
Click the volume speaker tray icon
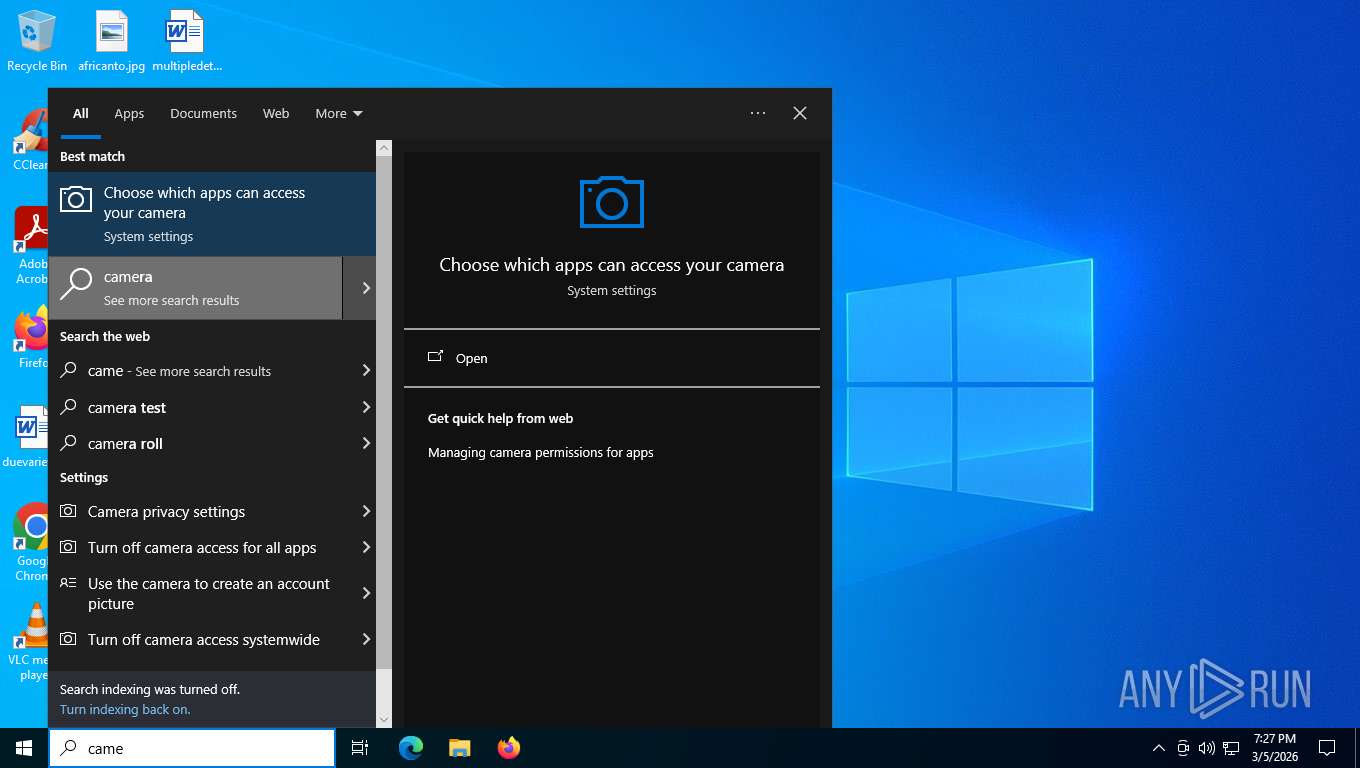coord(1207,748)
